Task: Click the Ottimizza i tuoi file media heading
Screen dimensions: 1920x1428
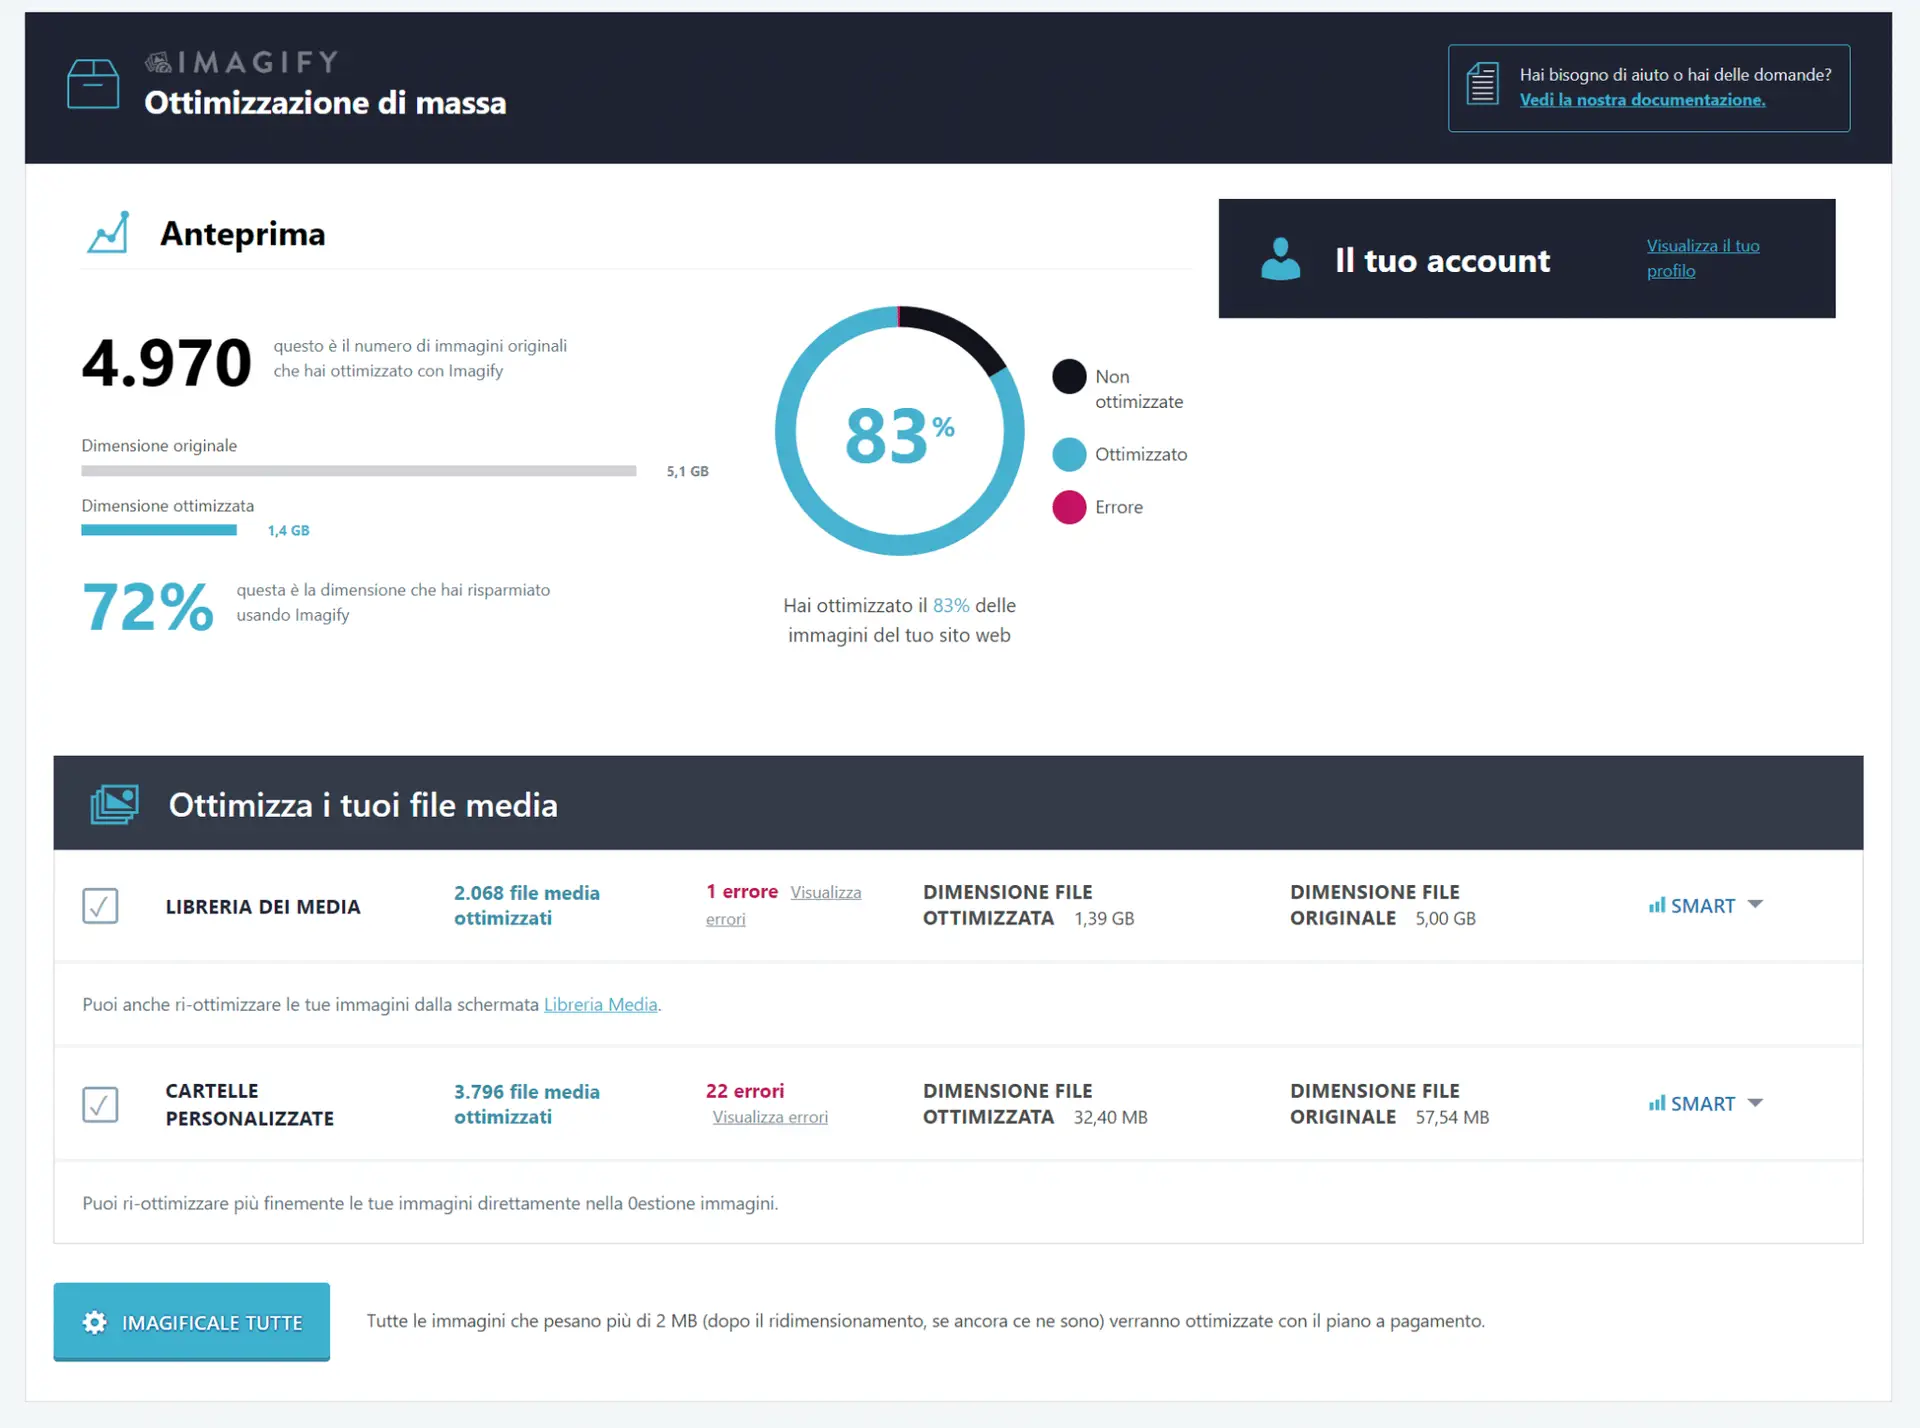Action: click(x=363, y=805)
